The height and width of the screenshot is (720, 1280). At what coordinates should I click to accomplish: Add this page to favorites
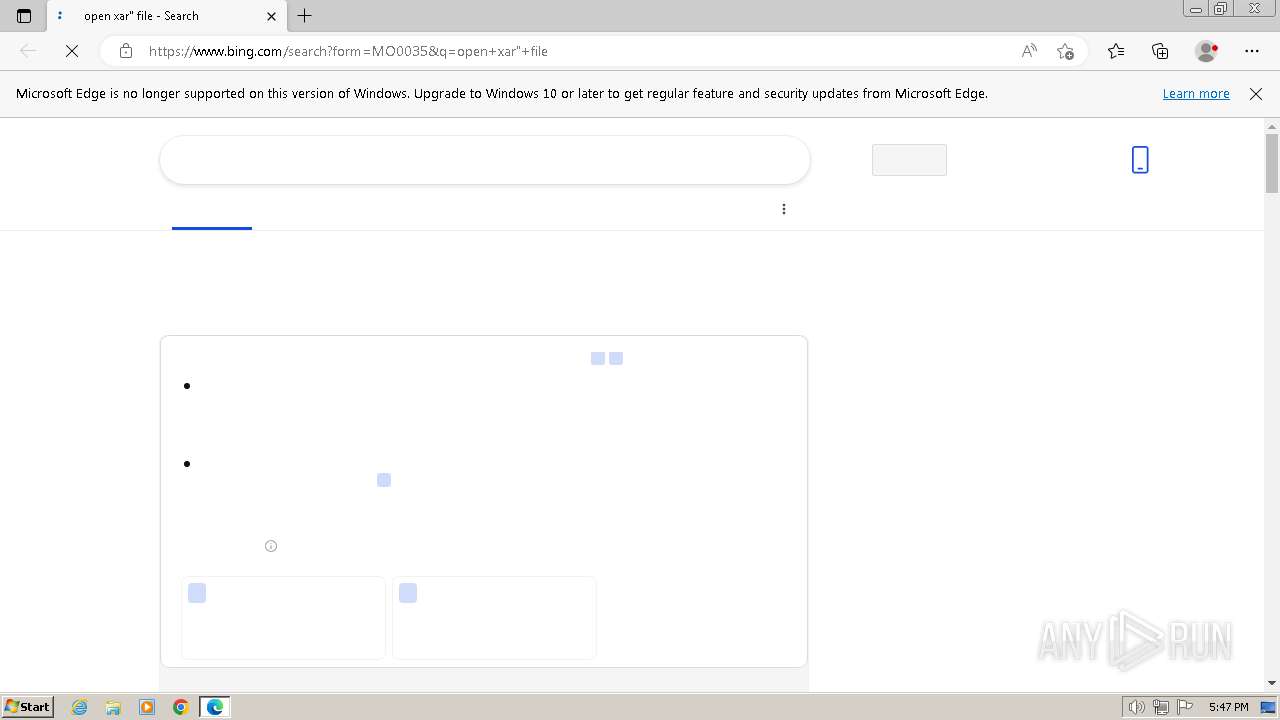point(1065,51)
